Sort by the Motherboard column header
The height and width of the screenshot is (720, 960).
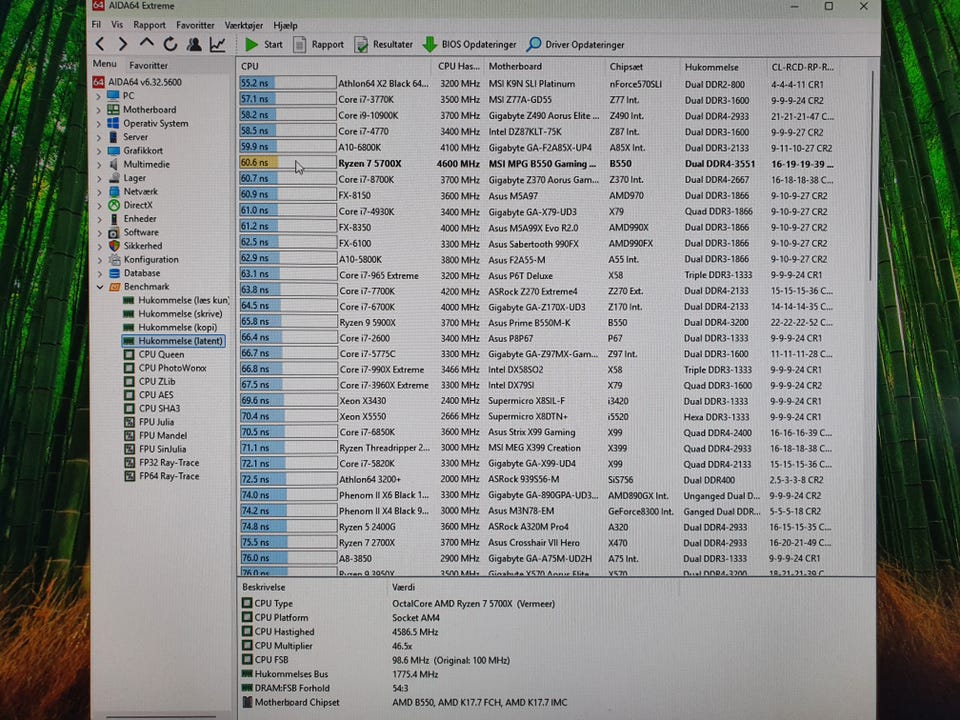[544, 66]
